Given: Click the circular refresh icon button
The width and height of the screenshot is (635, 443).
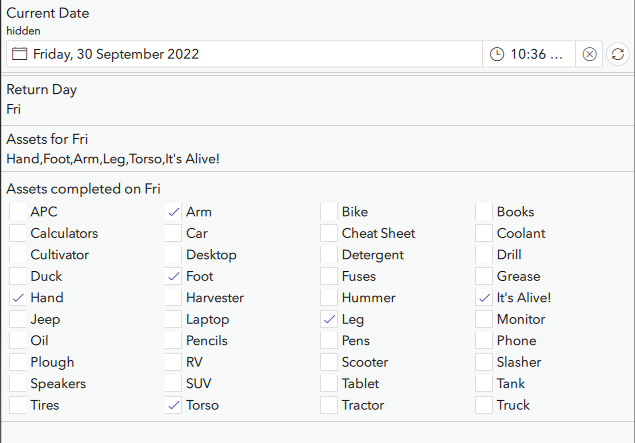Looking at the screenshot, I should (617, 54).
